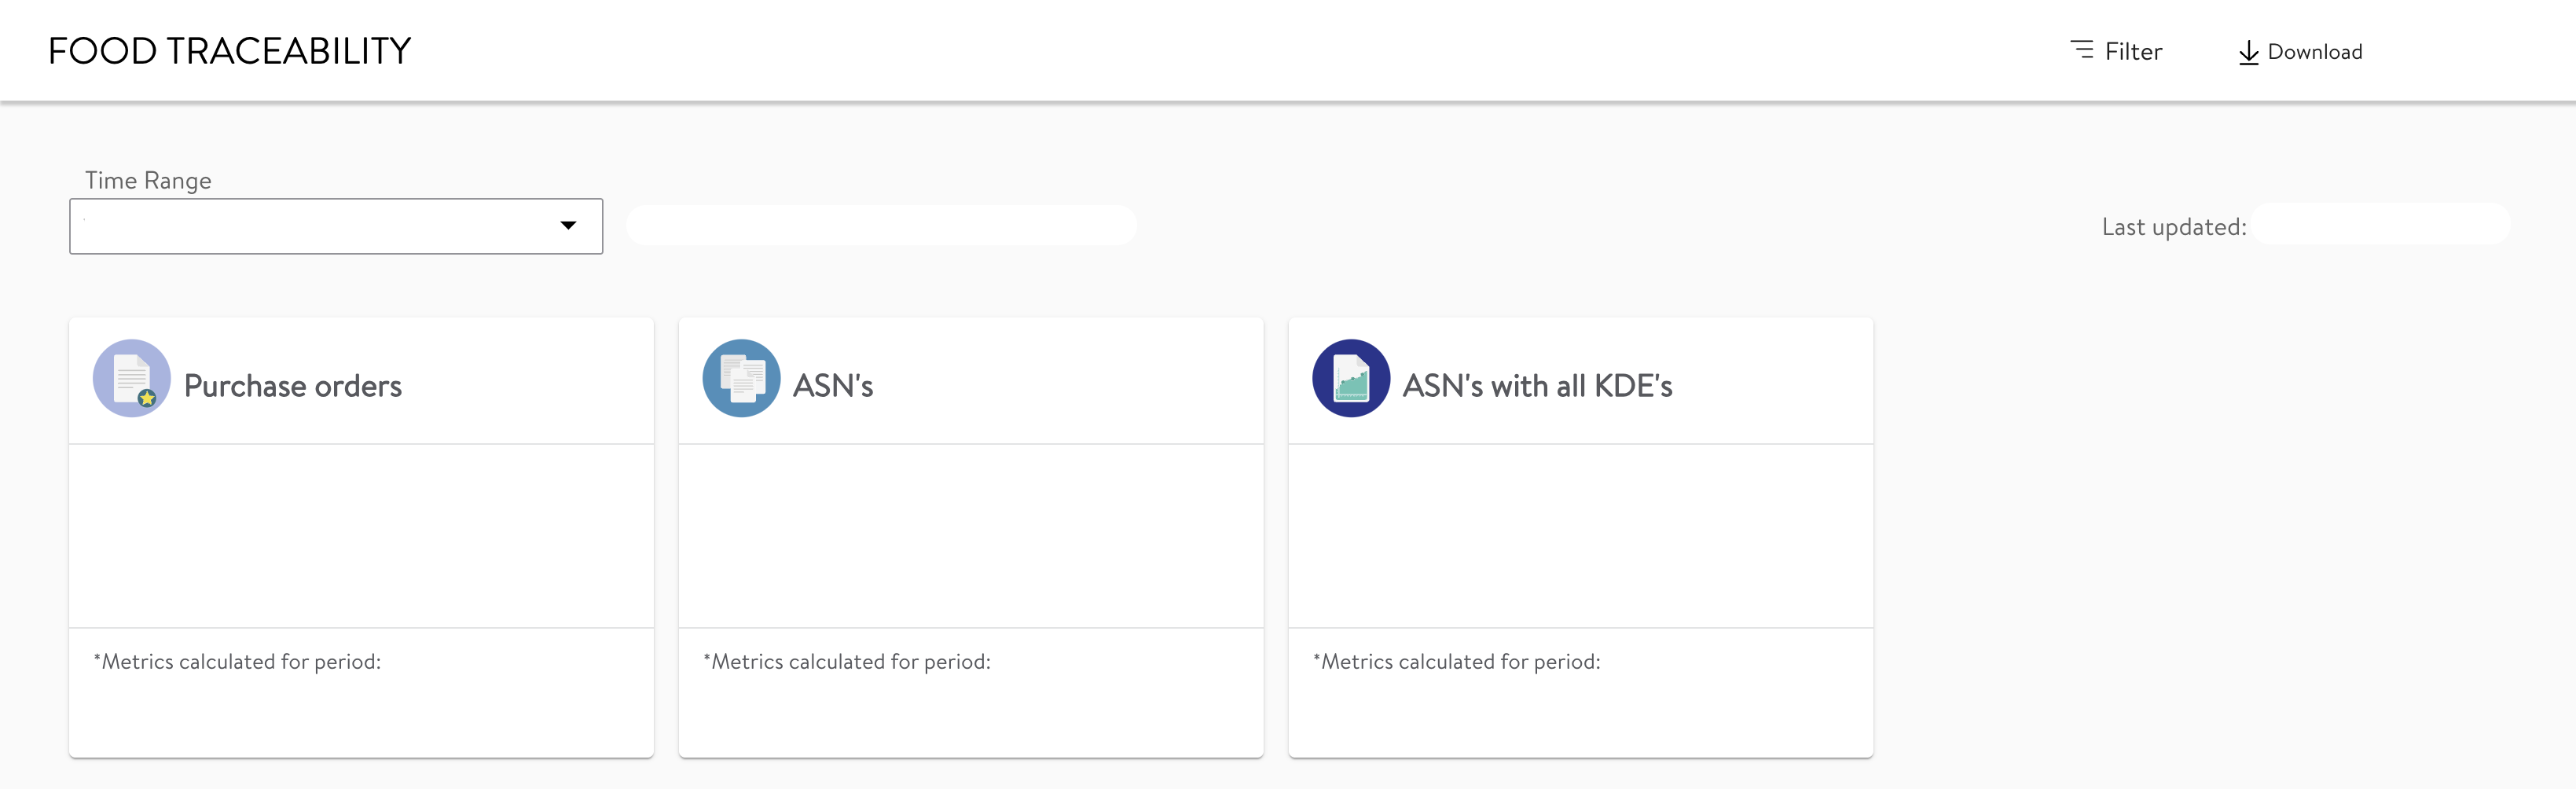Image resolution: width=2576 pixels, height=789 pixels.
Task: Click the Purchase orders metrics period note
Action: pos(237,662)
